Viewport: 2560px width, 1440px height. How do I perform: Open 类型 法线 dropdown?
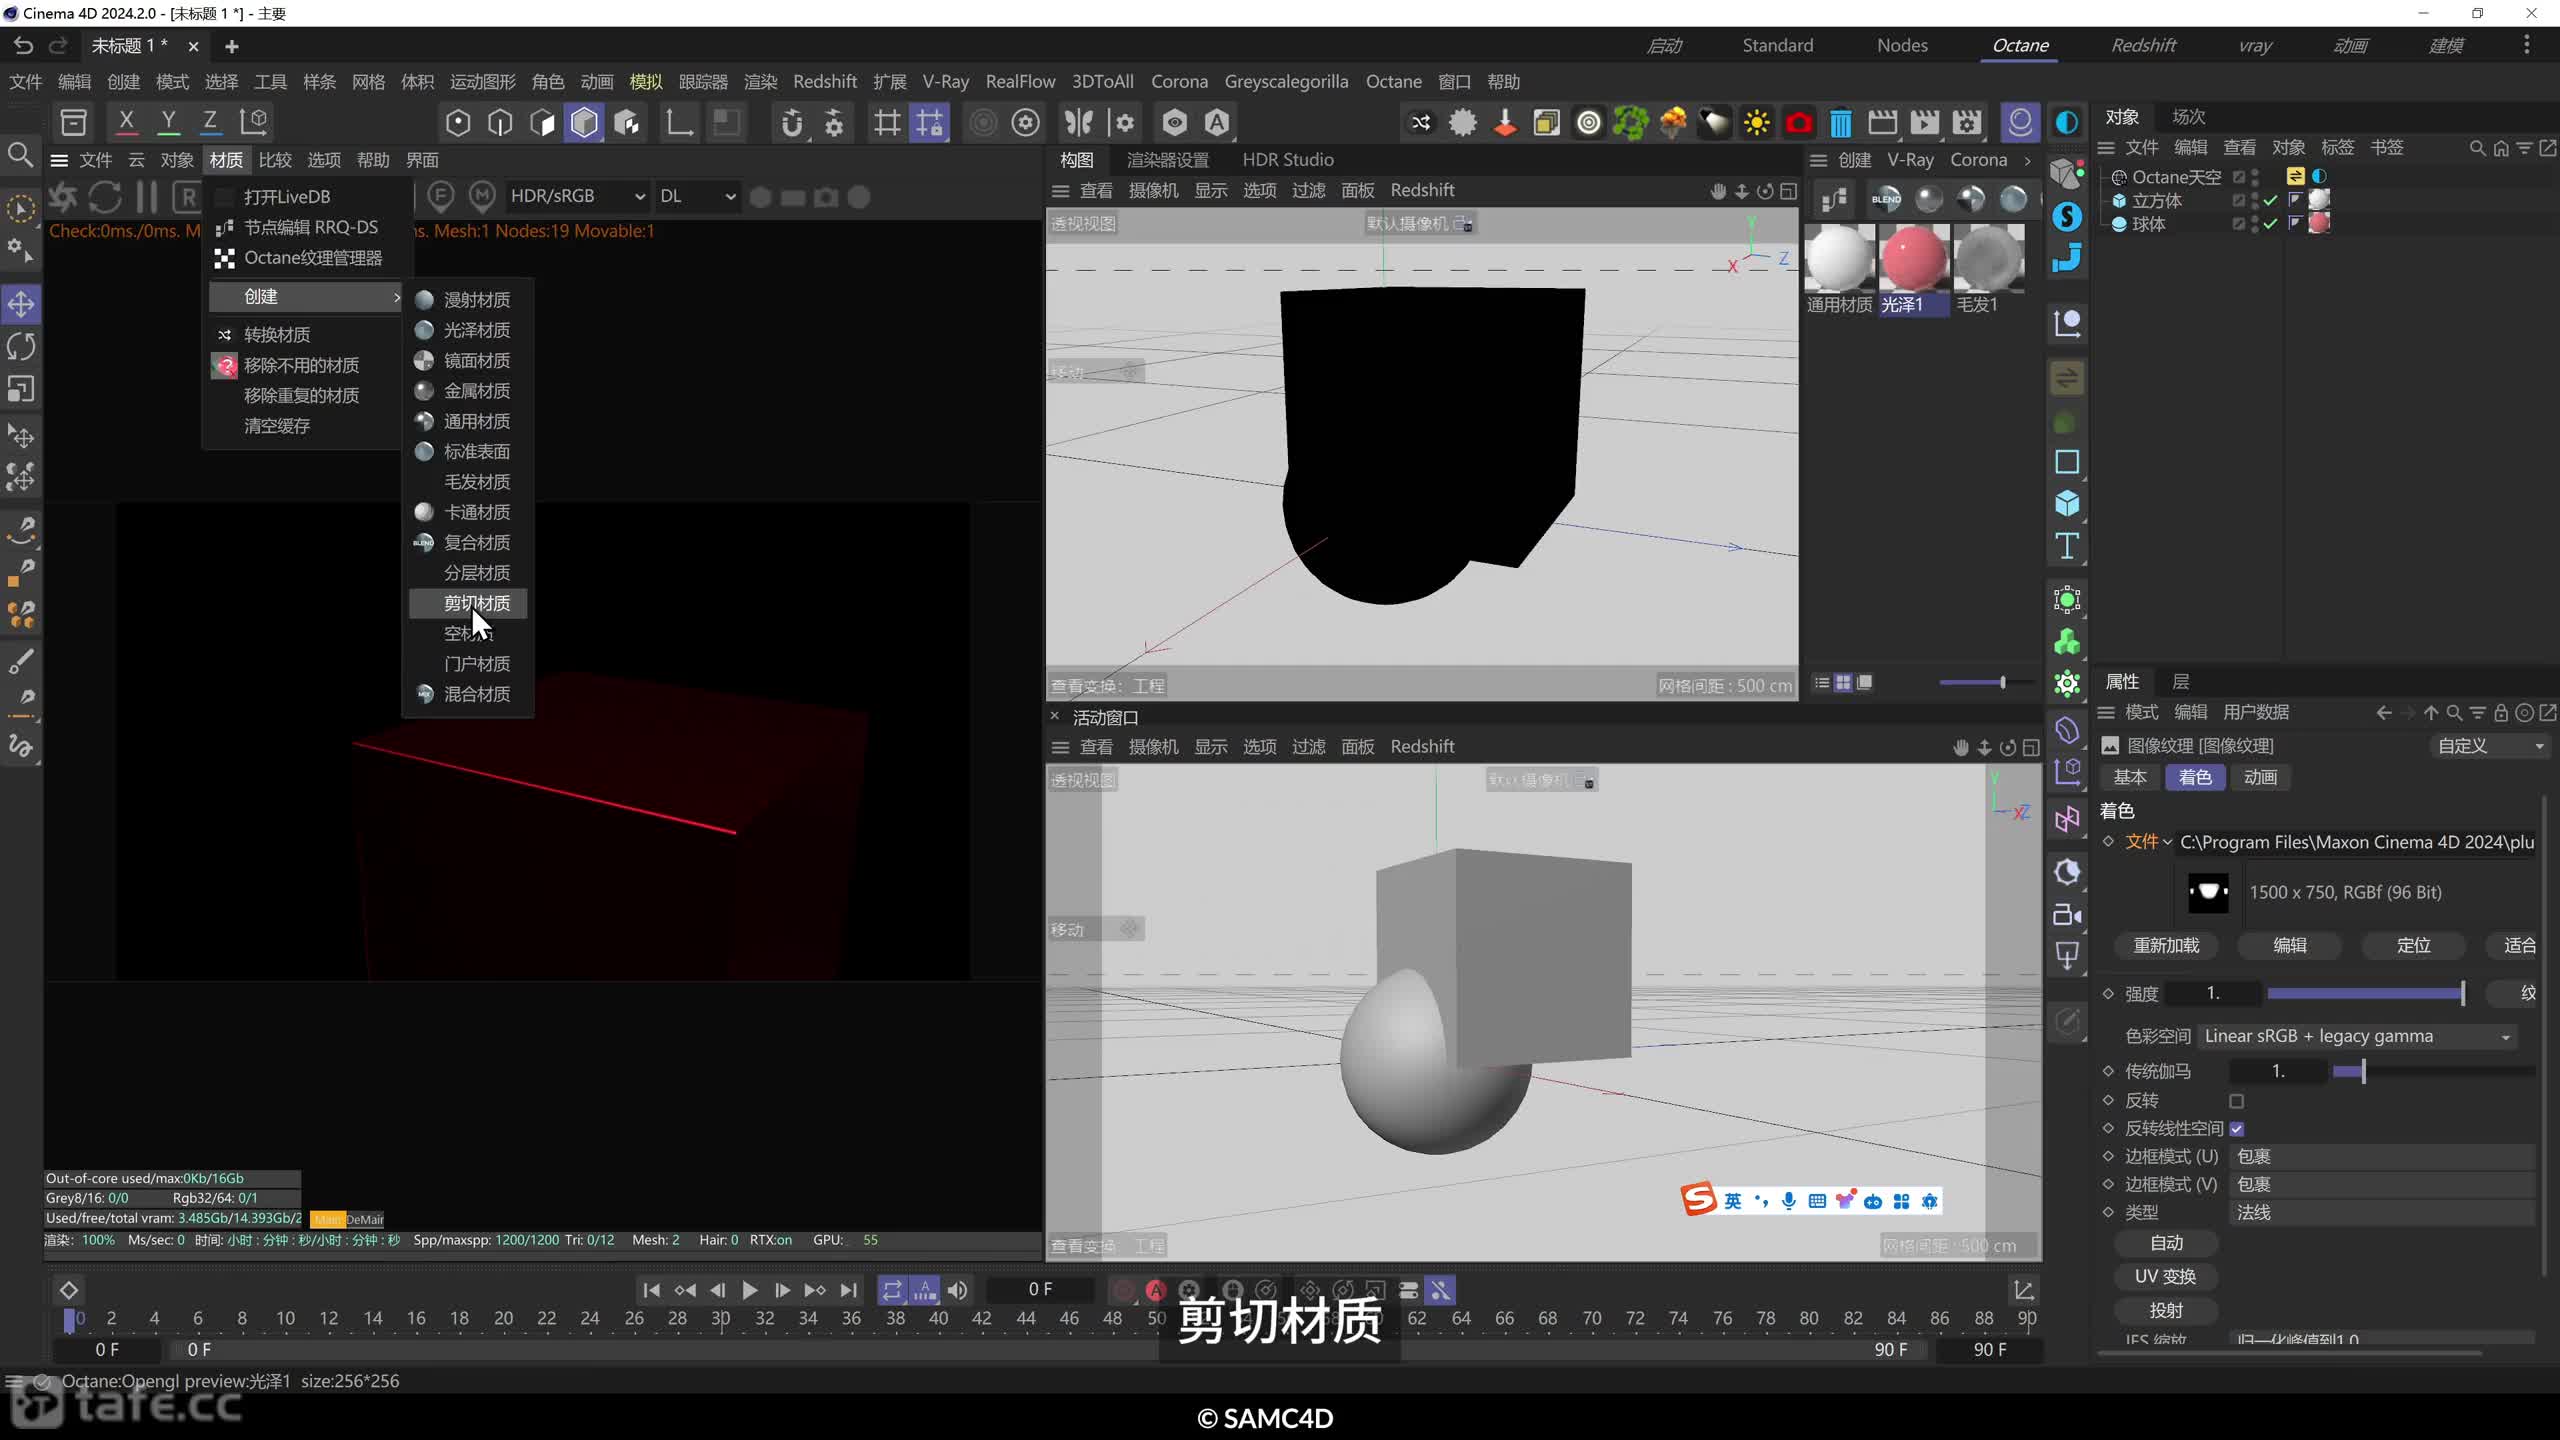tap(2382, 1213)
